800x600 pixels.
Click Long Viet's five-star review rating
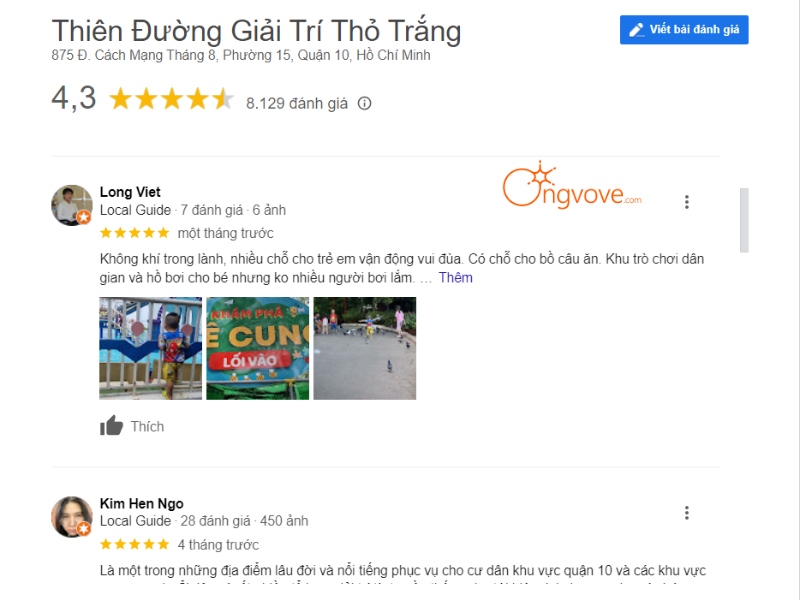pyautogui.click(x=135, y=233)
